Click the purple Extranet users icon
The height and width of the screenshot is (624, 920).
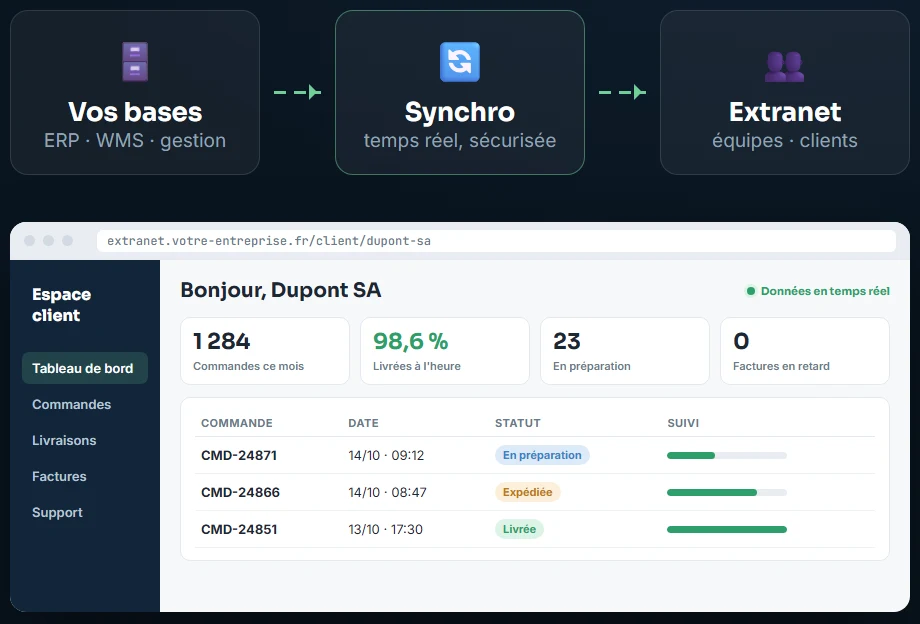[x=784, y=67]
